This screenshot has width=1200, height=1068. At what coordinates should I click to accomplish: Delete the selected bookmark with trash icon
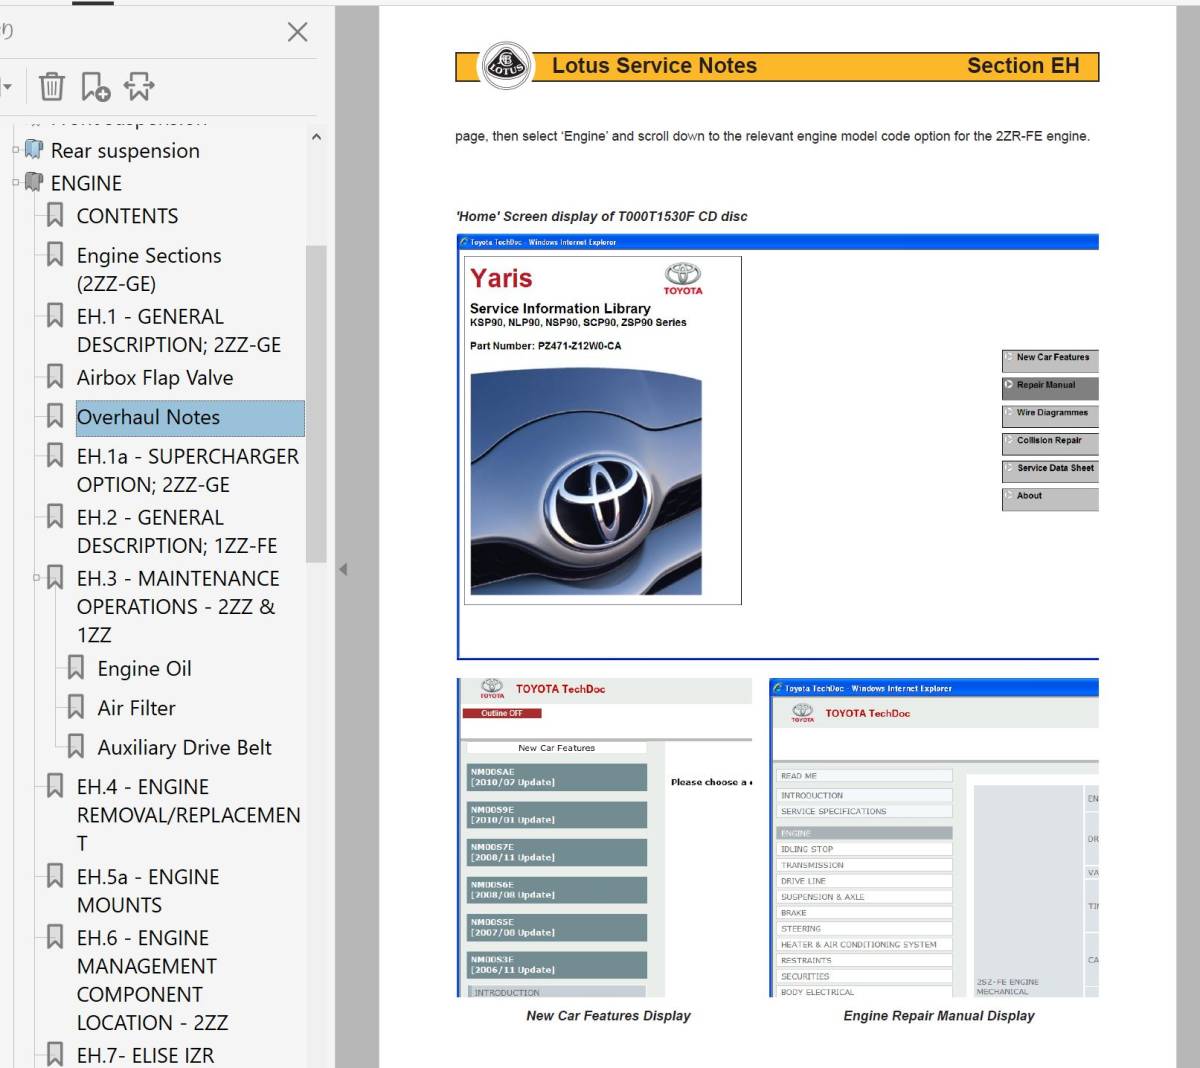point(52,87)
